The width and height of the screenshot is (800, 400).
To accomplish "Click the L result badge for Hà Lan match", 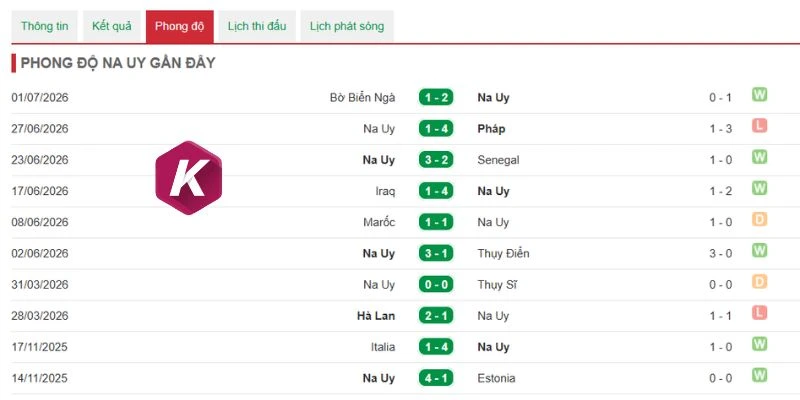I will click(759, 313).
